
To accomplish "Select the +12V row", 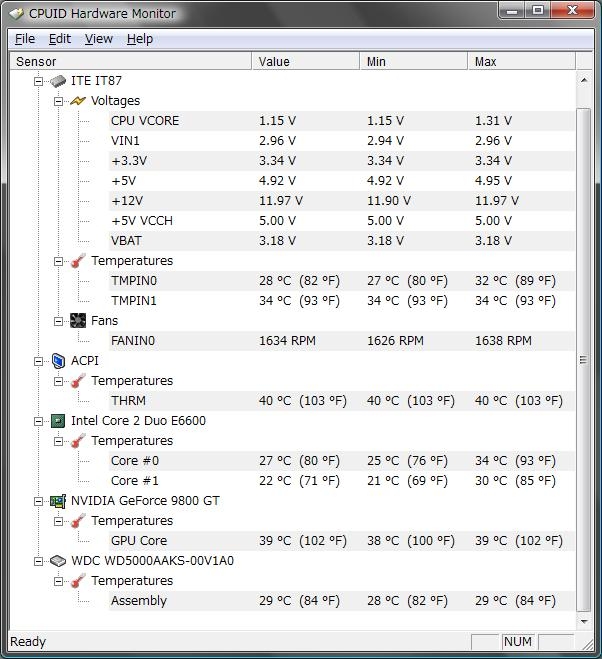I will coord(342,201).
